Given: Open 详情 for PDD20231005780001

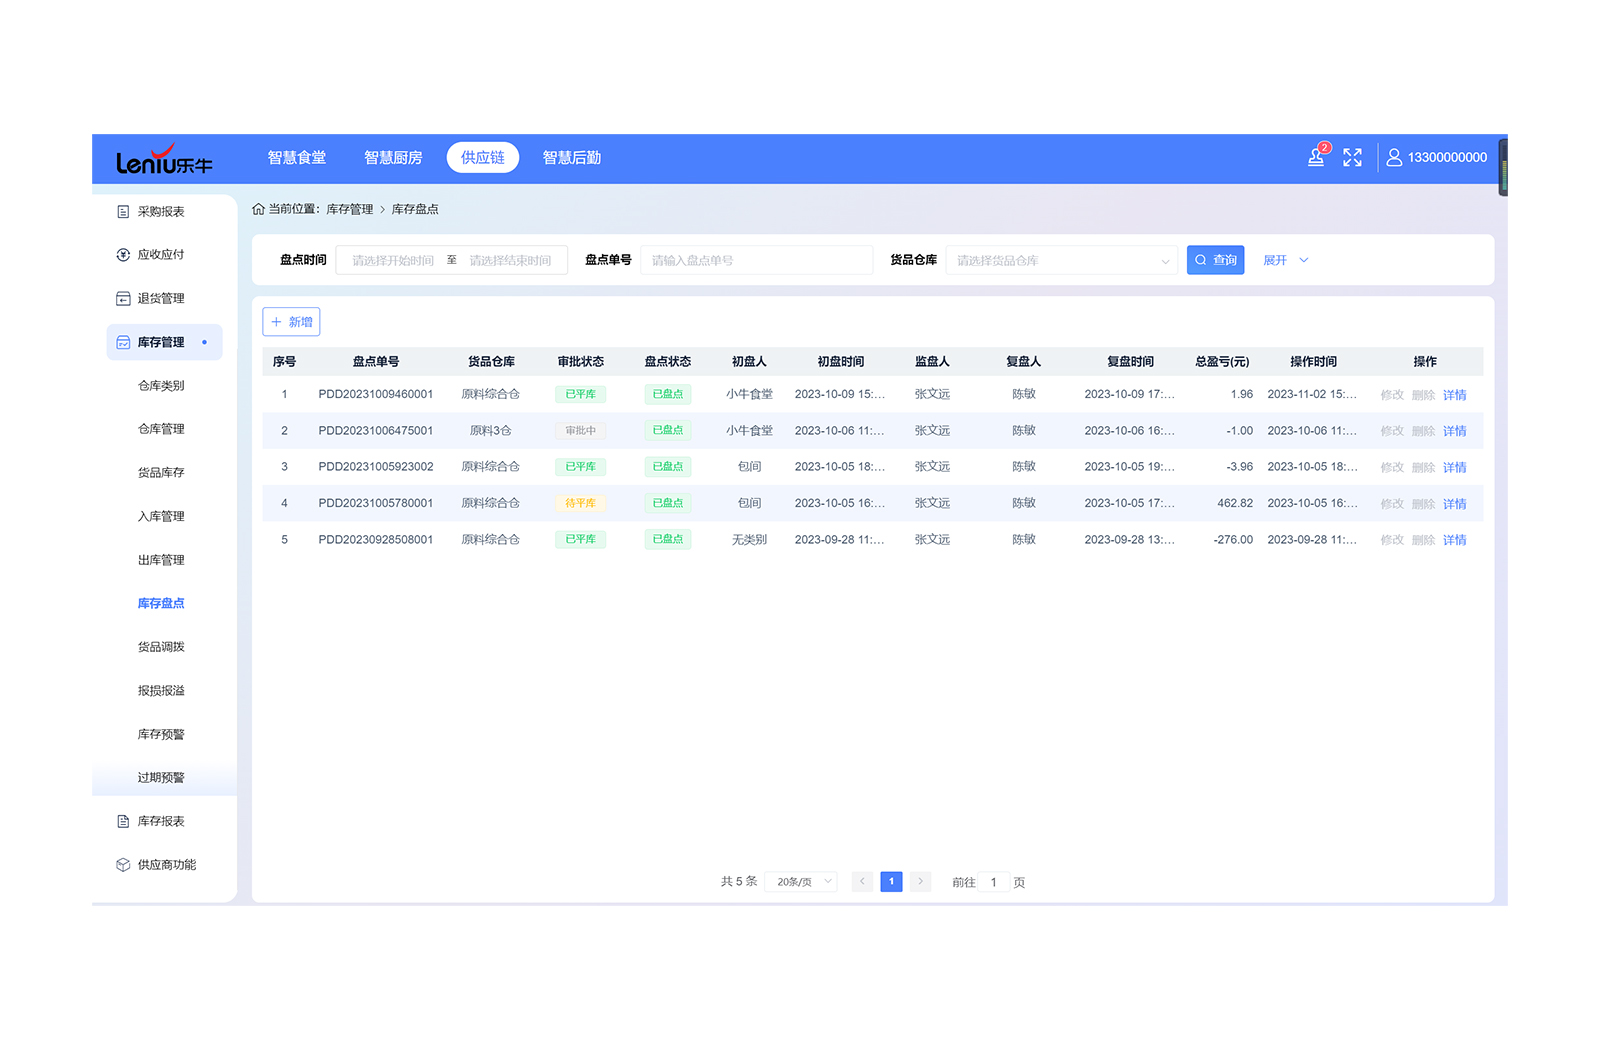Looking at the screenshot, I should [x=1454, y=504].
